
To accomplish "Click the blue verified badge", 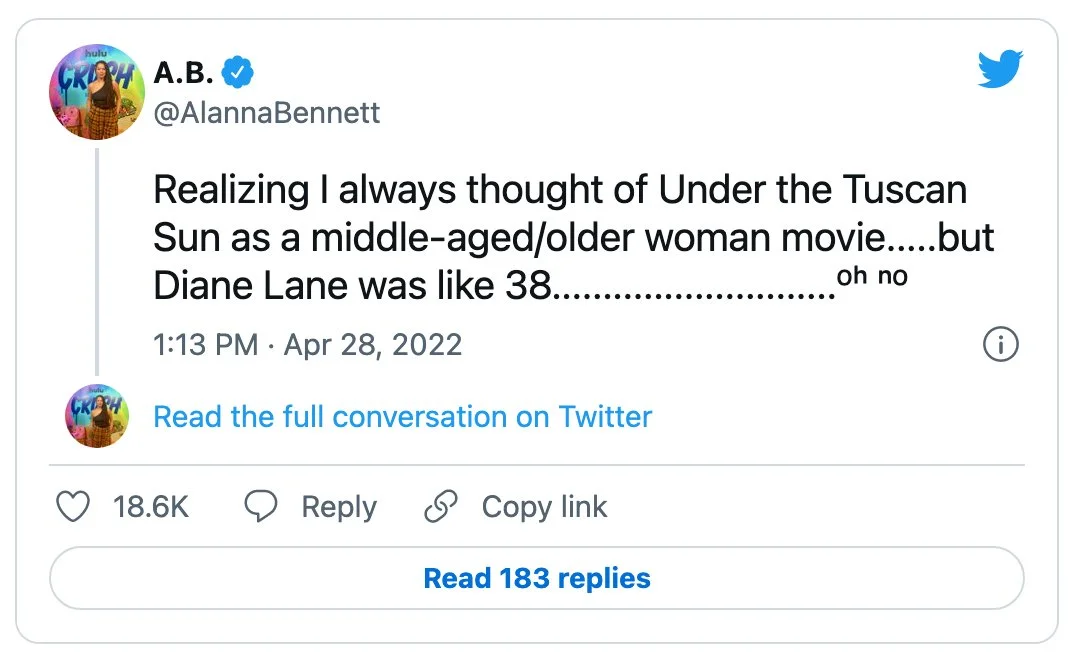I will tap(238, 72).
